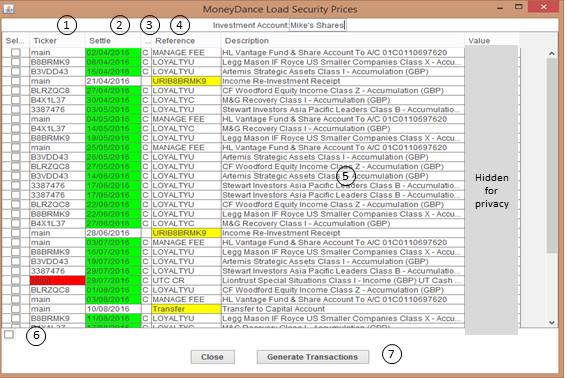
Task: Select checkbox of 11/08/2016 B8BRMK9 row
Action: [16, 318]
